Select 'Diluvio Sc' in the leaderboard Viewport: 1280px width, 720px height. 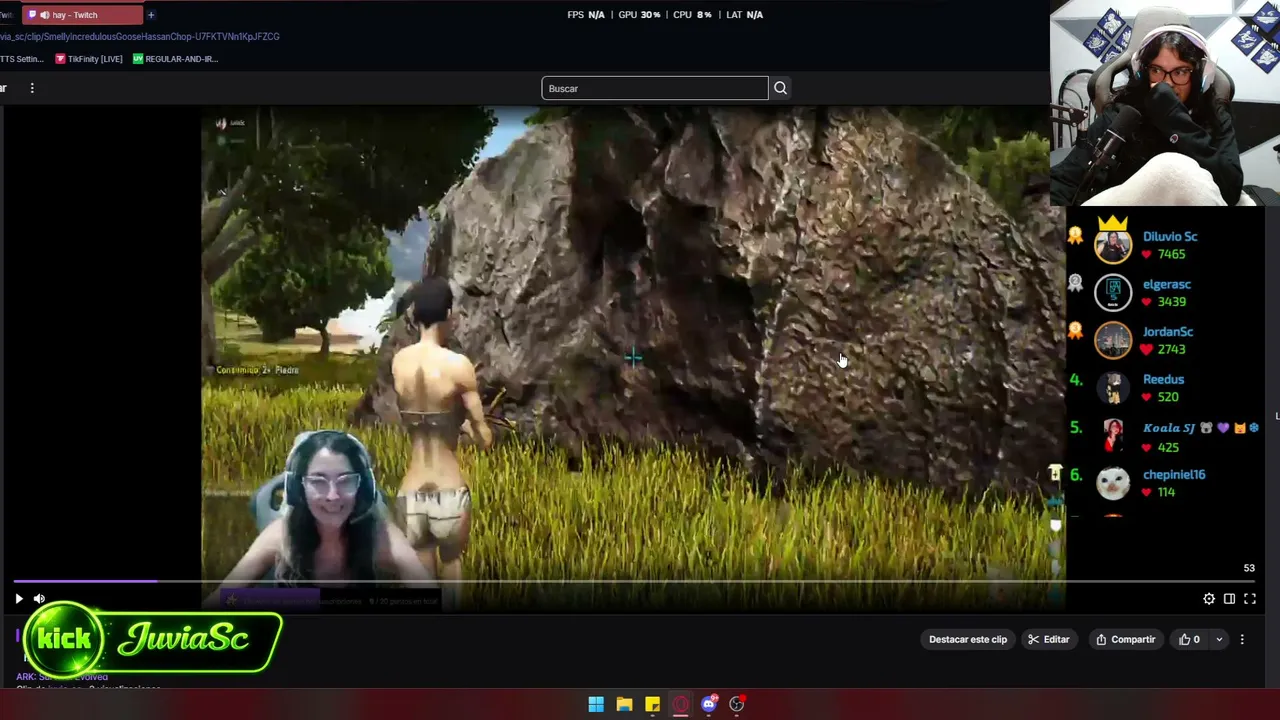[1170, 237]
